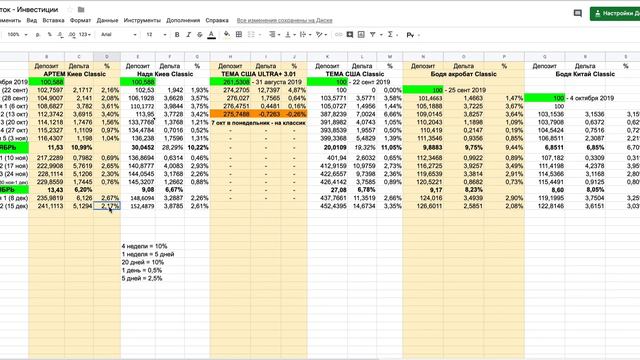Select the highlighted column D header
This screenshot has height=360, width=640.
click(107, 57)
